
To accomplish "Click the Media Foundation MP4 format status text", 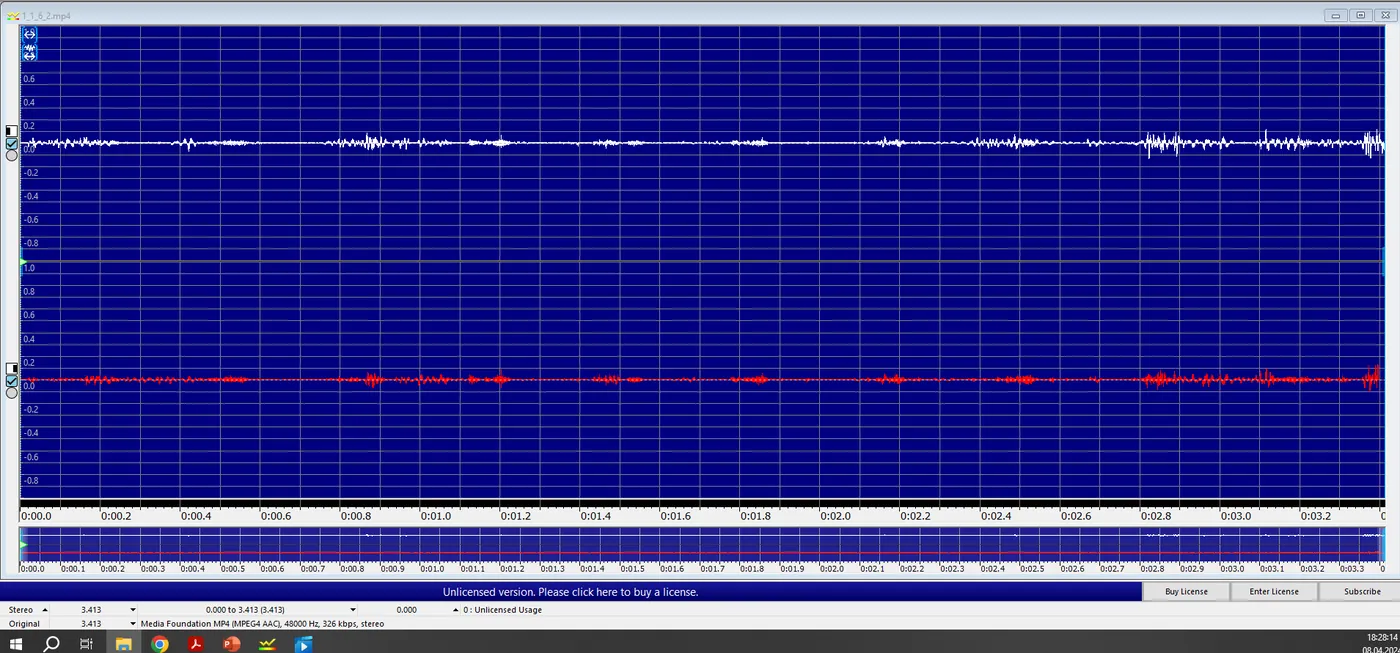I will tap(262, 623).
